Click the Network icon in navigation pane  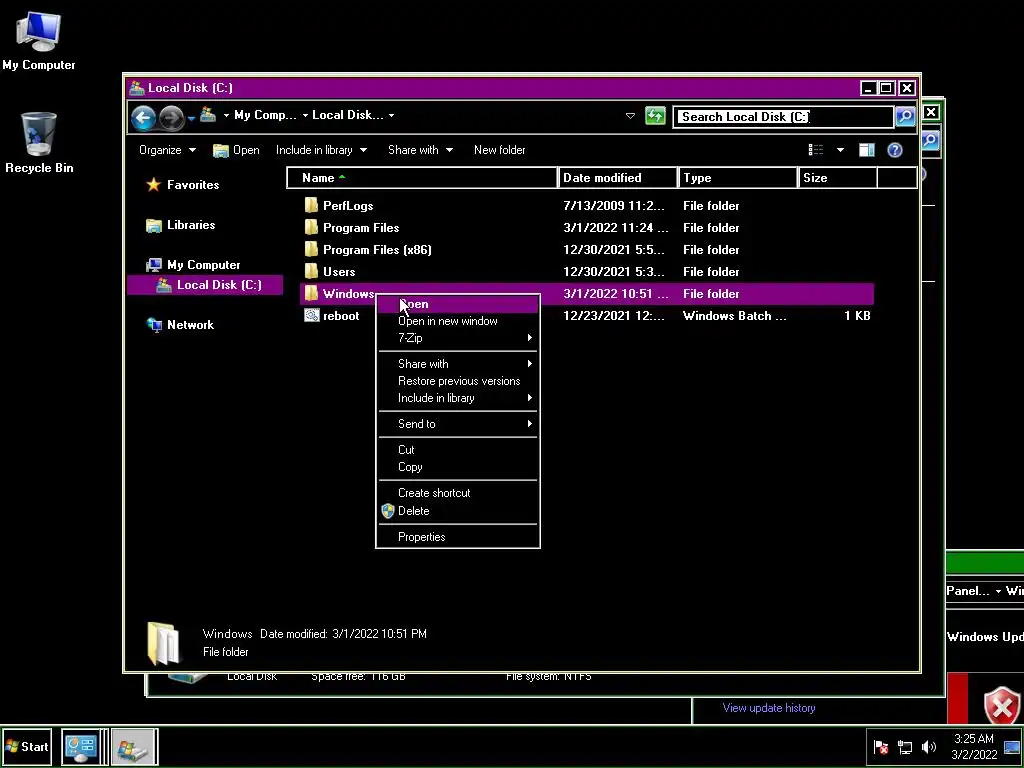click(154, 325)
